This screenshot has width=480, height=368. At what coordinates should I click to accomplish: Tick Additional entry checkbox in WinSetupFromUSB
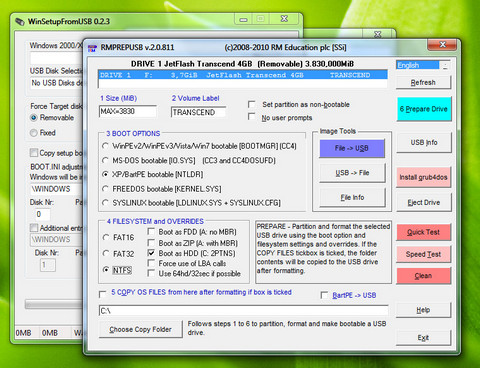tap(34, 228)
